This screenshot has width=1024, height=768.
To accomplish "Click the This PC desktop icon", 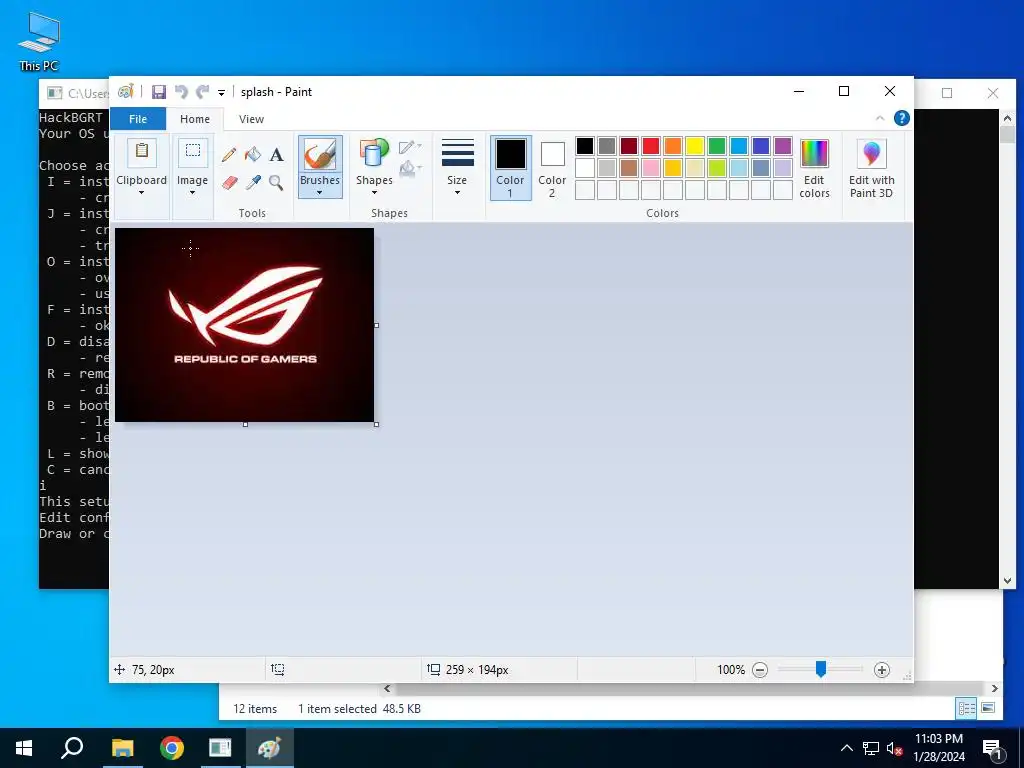I will tap(39, 41).
